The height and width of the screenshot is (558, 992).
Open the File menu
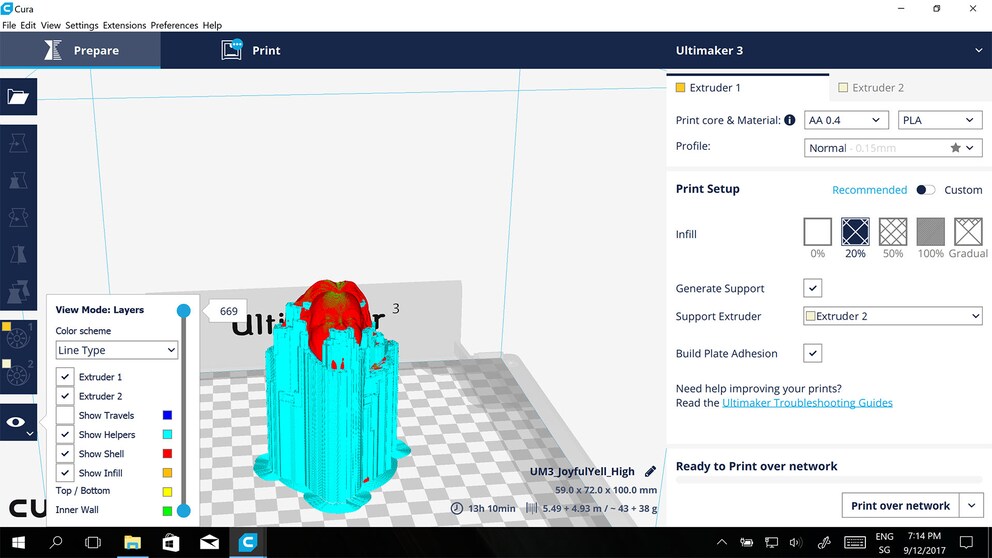[9, 25]
